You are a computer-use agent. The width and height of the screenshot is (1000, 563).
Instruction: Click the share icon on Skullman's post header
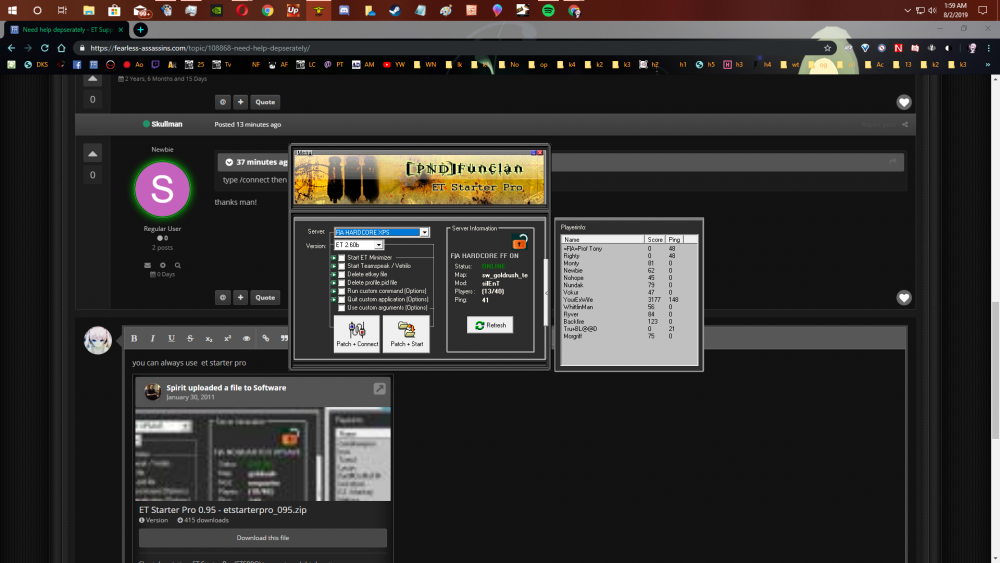pos(905,124)
